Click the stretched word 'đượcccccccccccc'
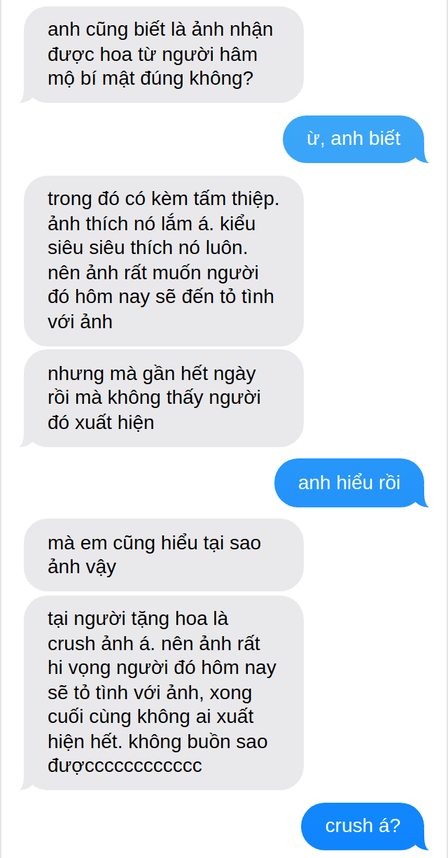Viewport: 448px width, 858px height. (125, 766)
